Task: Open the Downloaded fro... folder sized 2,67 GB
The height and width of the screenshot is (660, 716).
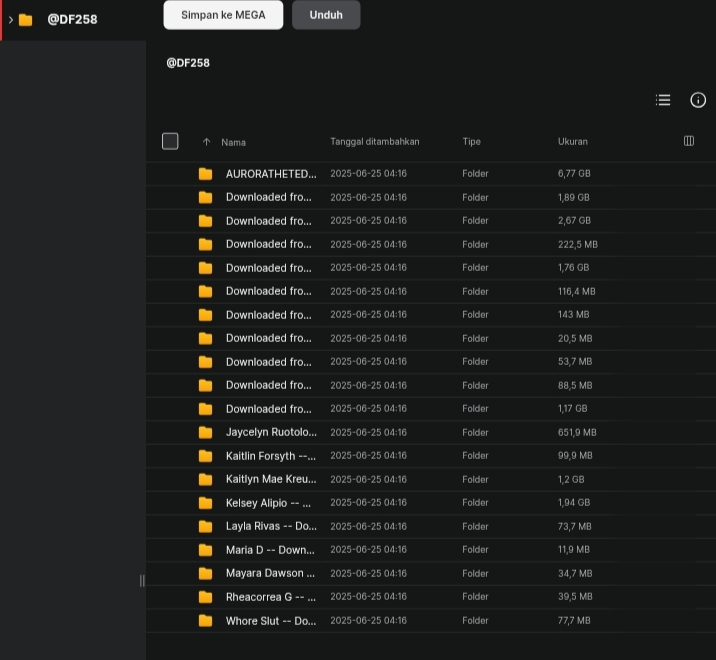Action: point(268,221)
